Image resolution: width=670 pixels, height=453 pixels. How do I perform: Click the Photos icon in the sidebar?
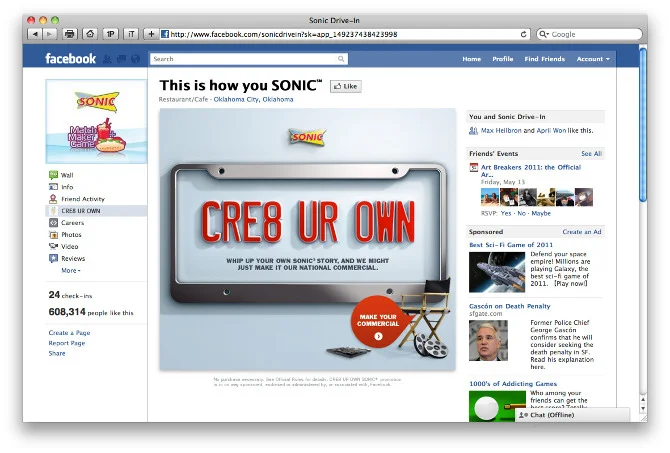tap(53, 235)
